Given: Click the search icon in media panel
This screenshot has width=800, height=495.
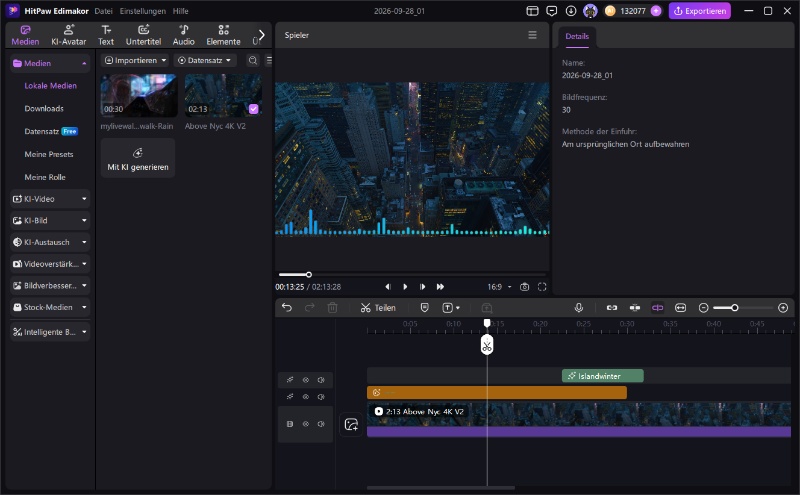Looking at the screenshot, I should coord(253,60).
